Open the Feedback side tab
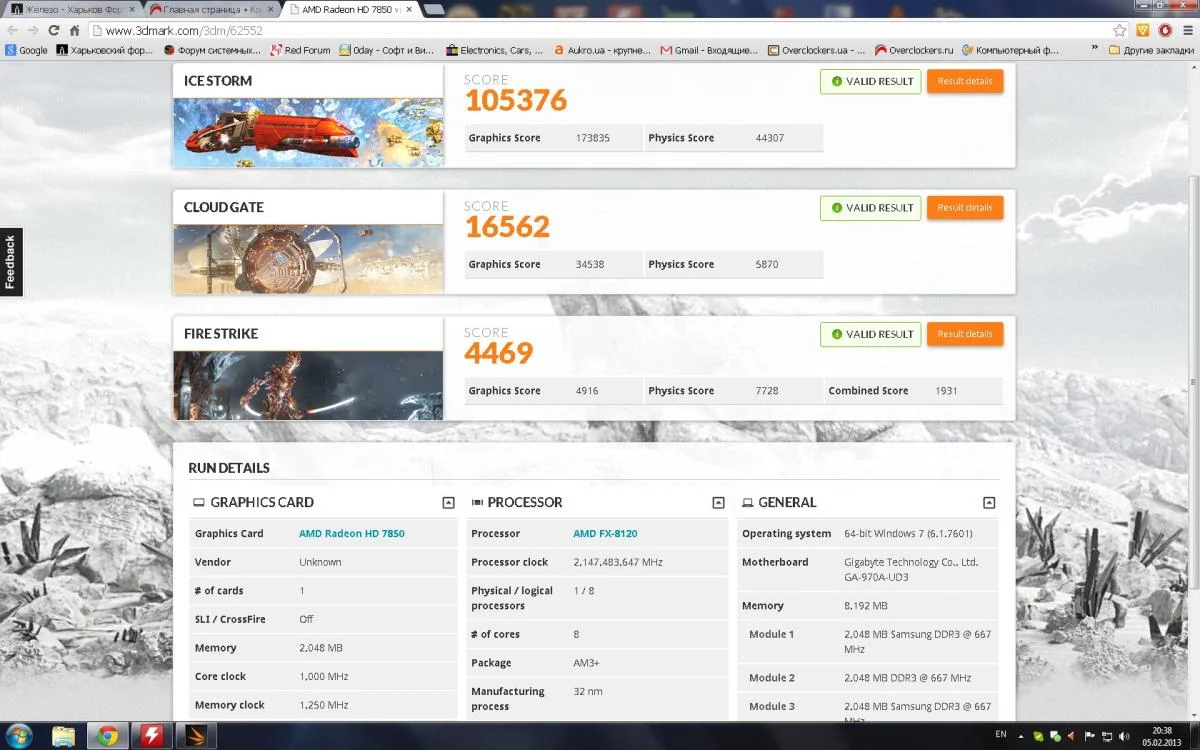Screen dimensions: 1200x750 pyautogui.click(x=10, y=262)
